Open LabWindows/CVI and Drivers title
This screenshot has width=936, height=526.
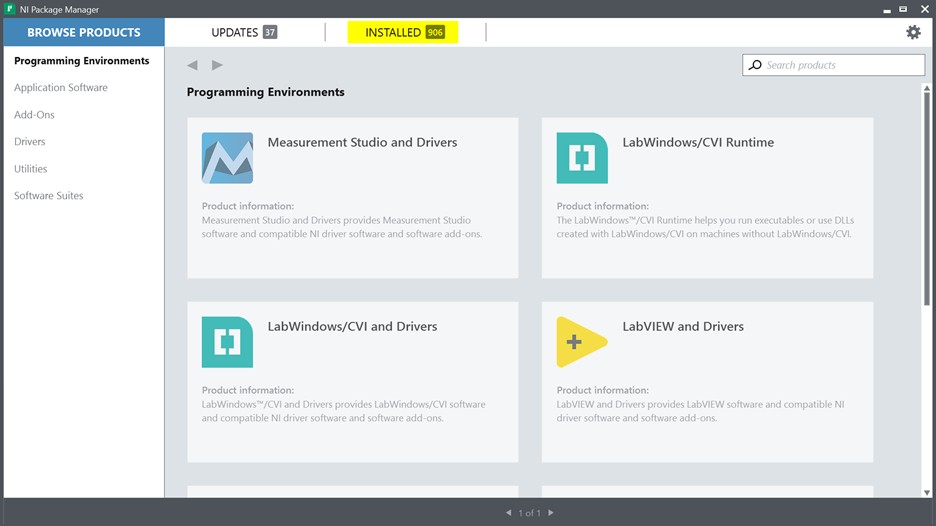tap(352, 327)
